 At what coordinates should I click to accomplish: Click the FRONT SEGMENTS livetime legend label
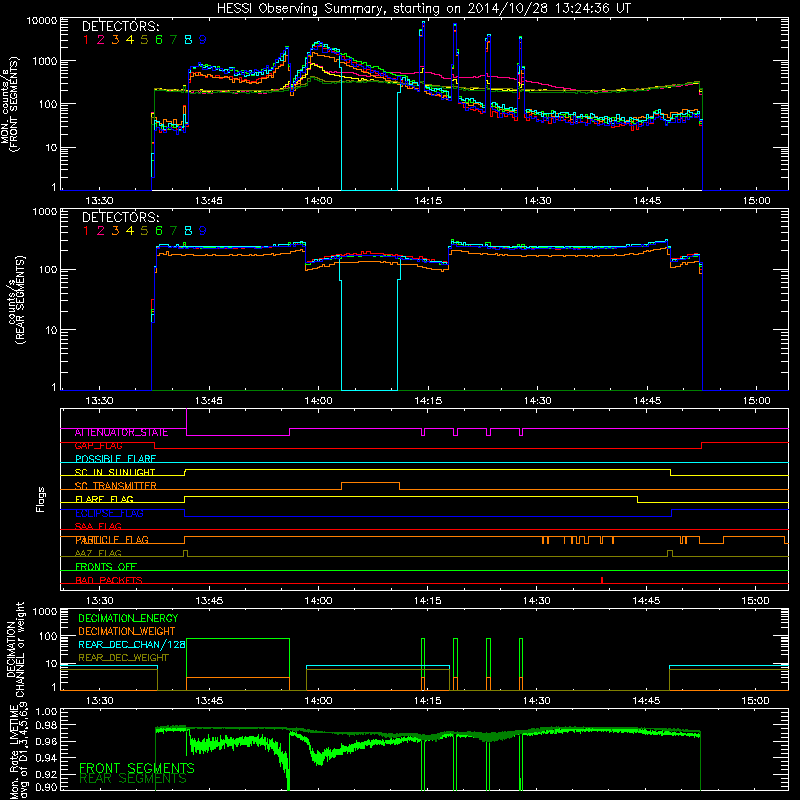tap(137, 768)
